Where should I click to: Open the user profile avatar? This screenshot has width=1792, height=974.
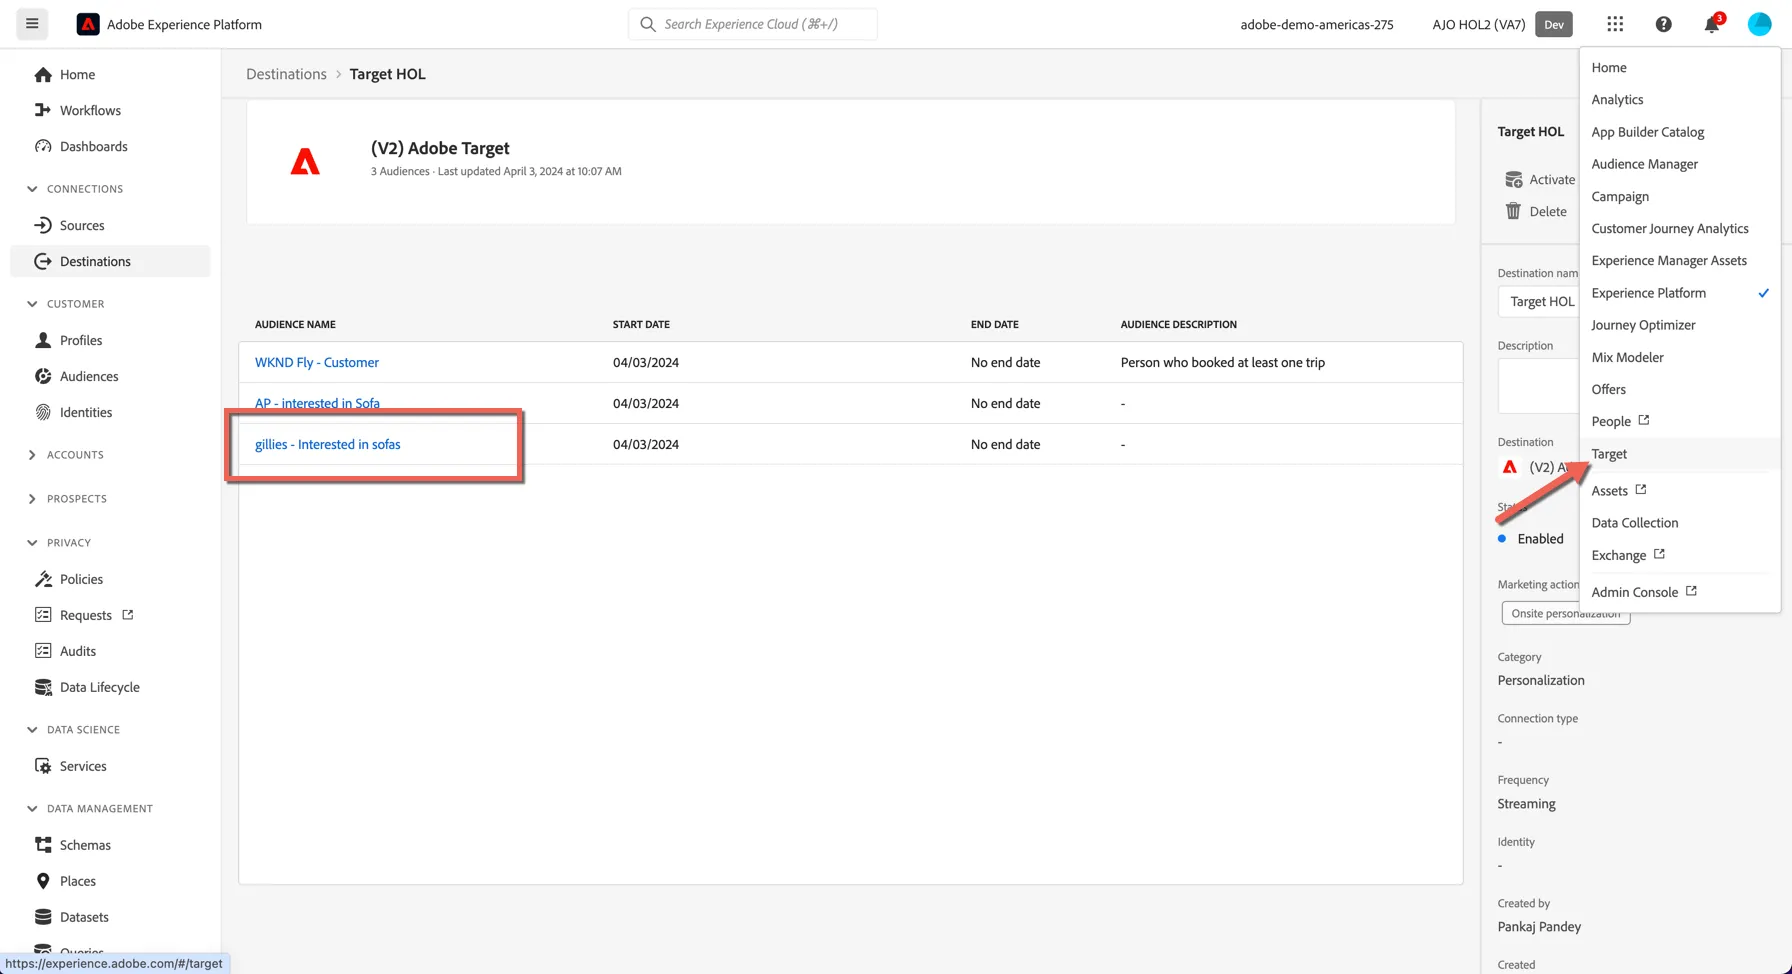point(1759,24)
